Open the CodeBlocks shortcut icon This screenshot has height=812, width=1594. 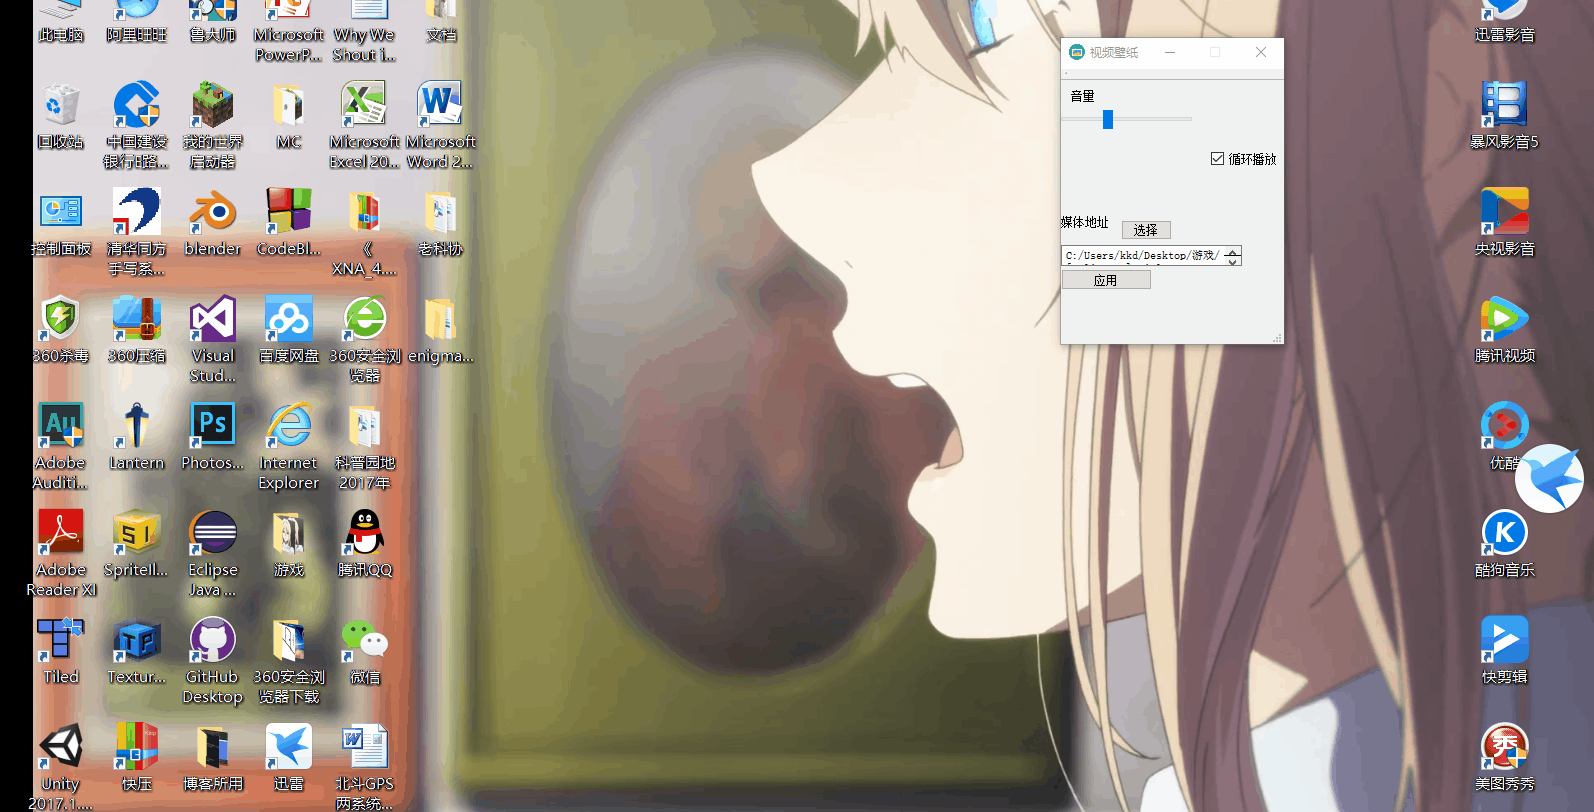coord(289,212)
